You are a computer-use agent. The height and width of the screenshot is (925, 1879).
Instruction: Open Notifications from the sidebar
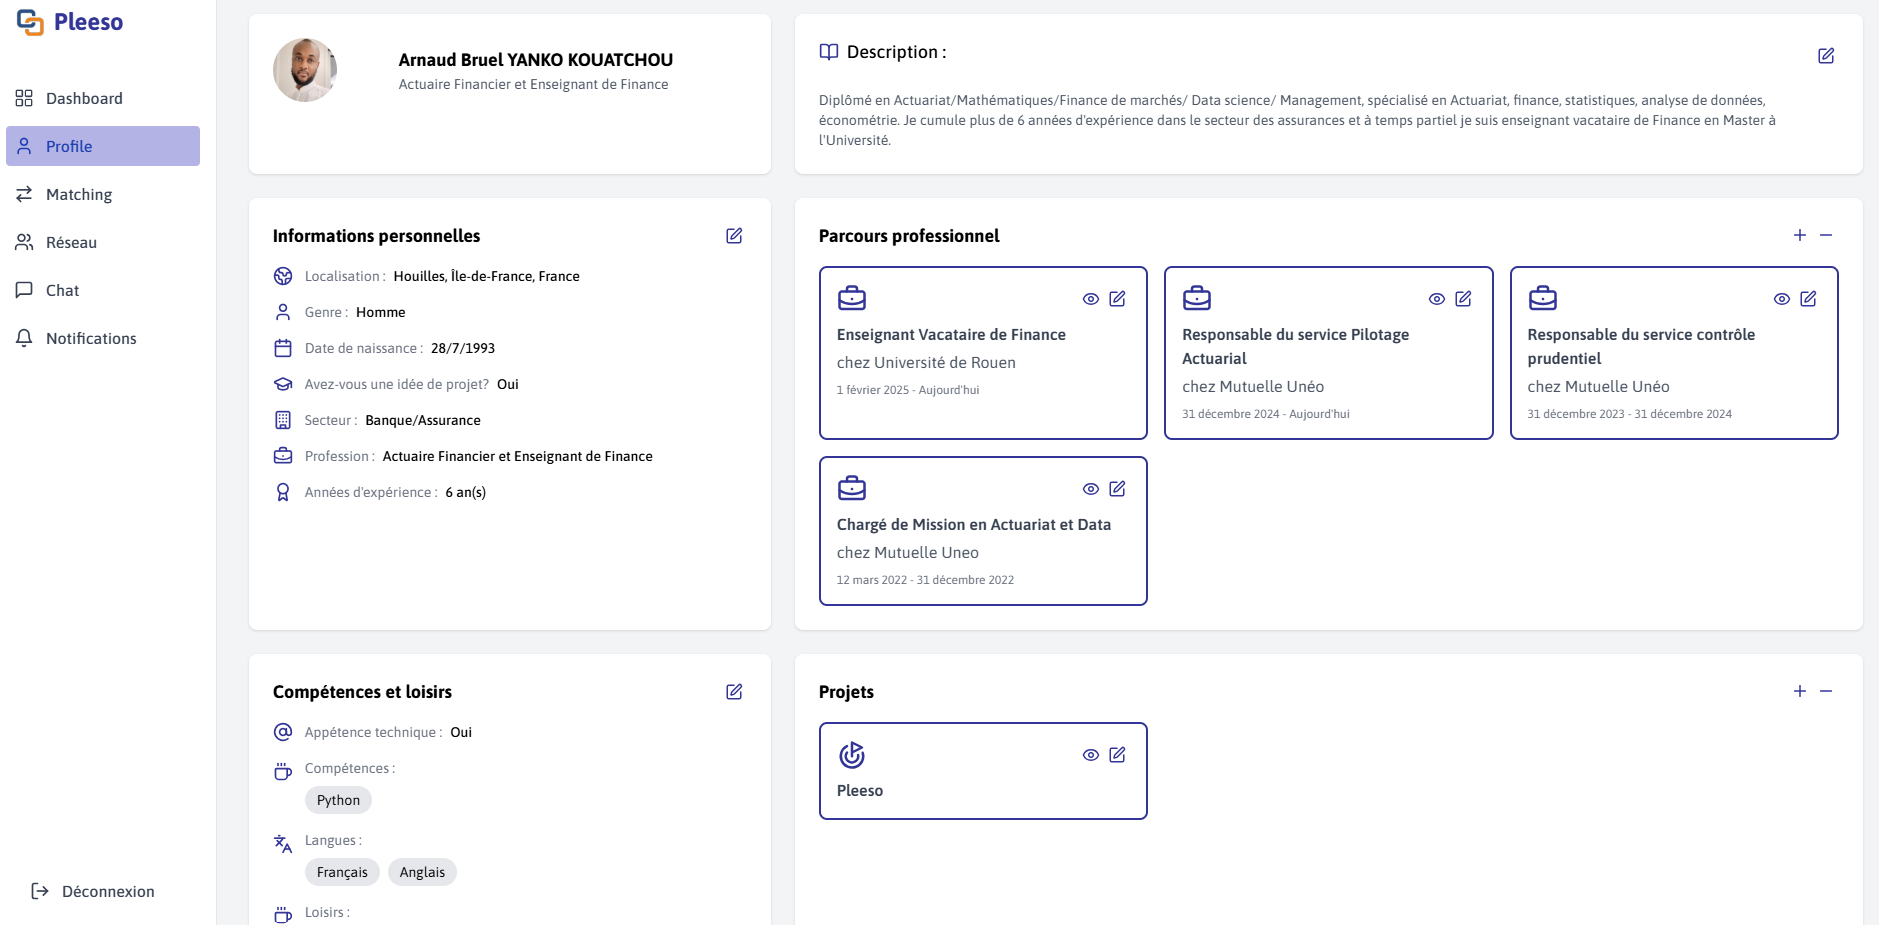click(91, 338)
